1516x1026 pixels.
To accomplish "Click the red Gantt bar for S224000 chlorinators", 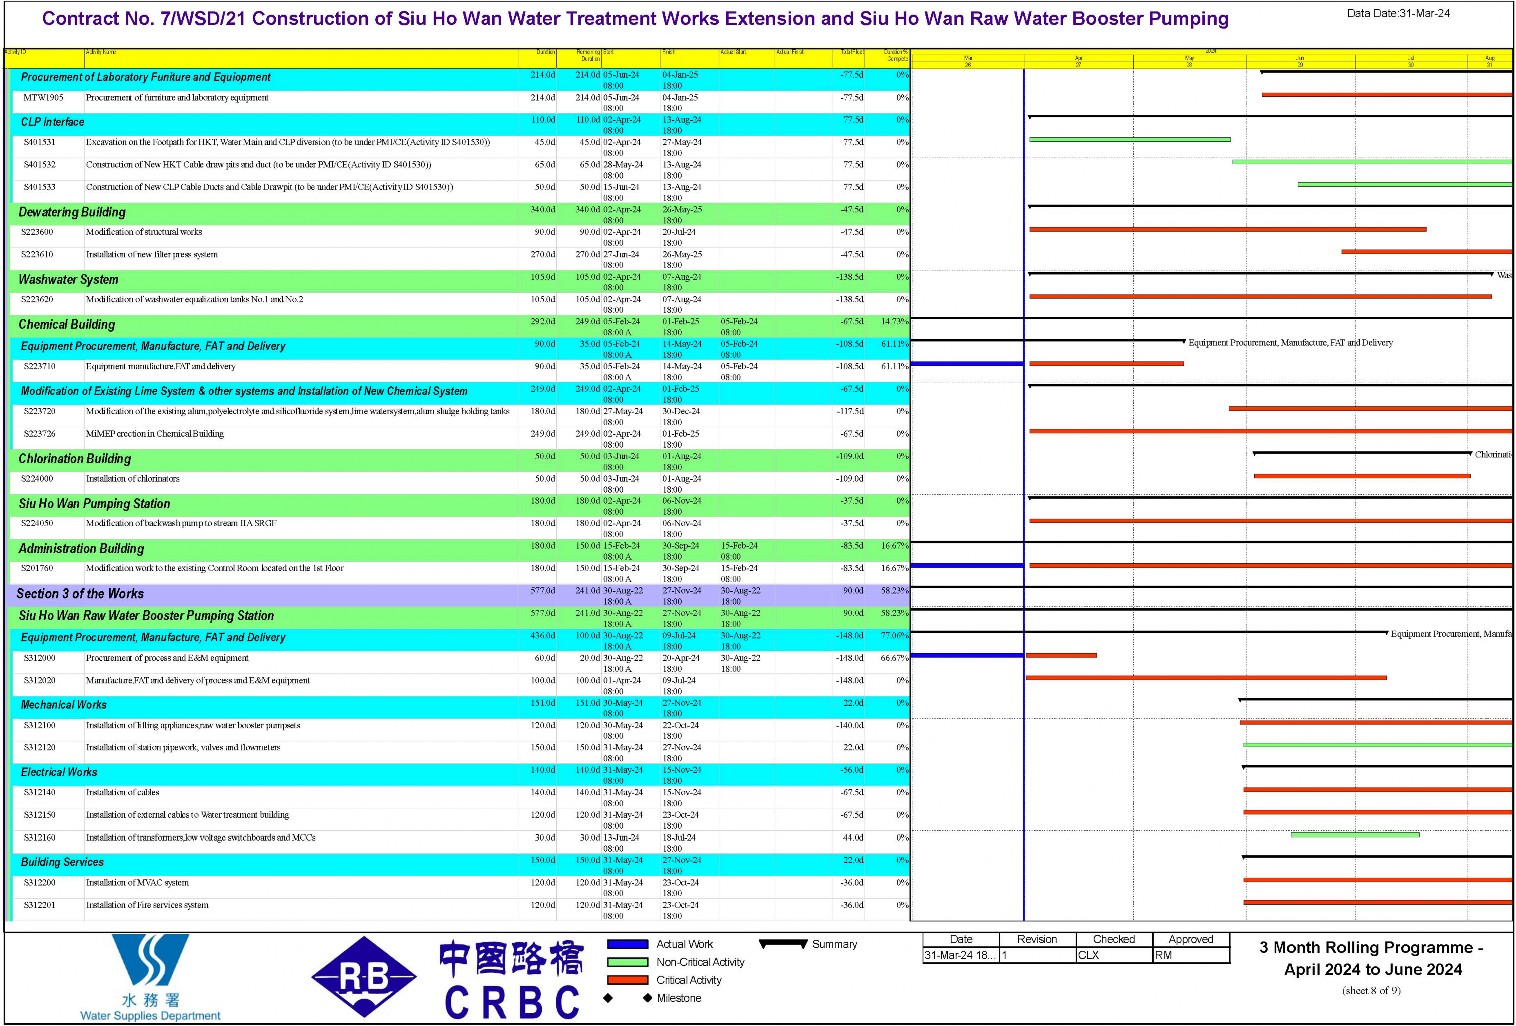I will point(1362,476).
